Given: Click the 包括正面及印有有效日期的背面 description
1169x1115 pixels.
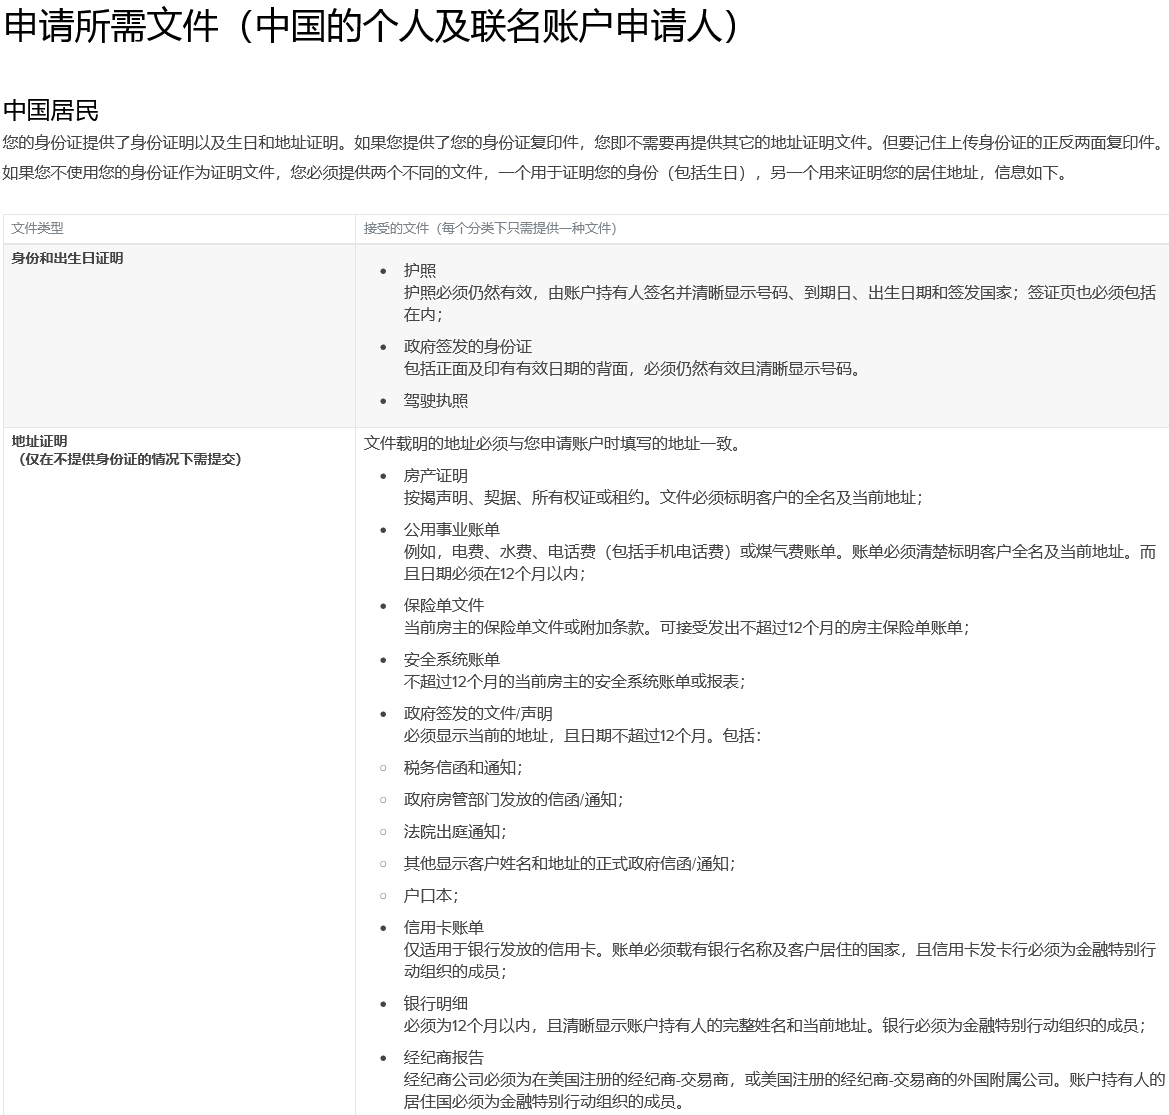Looking at the screenshot, I should 632,369.
